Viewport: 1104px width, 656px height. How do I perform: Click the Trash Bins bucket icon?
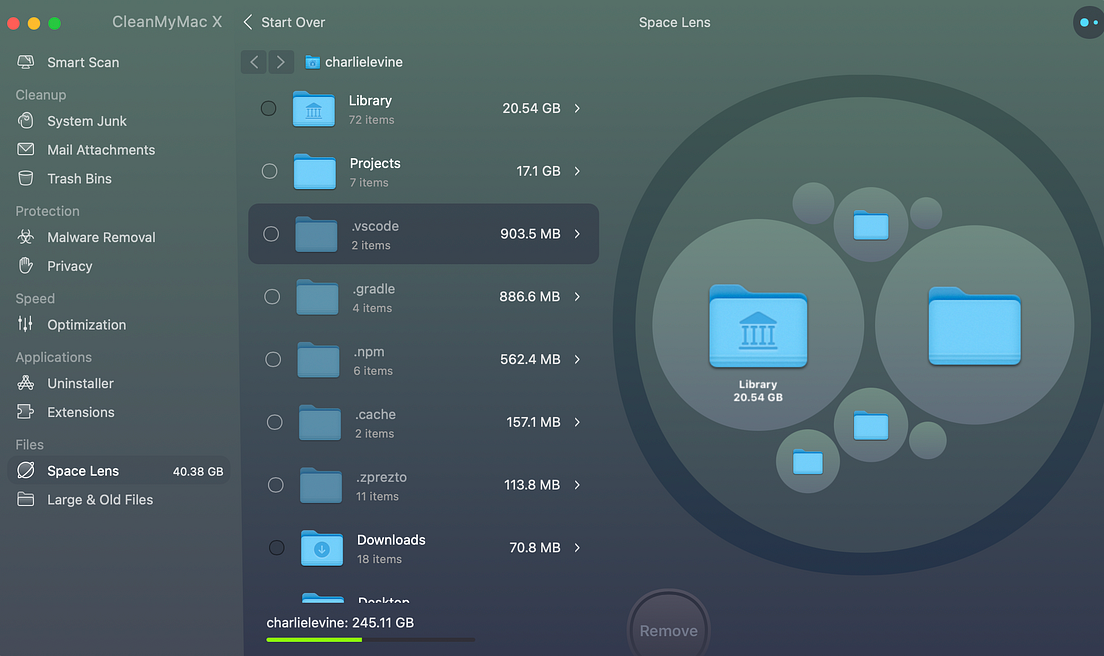click(x=25, y=178)
